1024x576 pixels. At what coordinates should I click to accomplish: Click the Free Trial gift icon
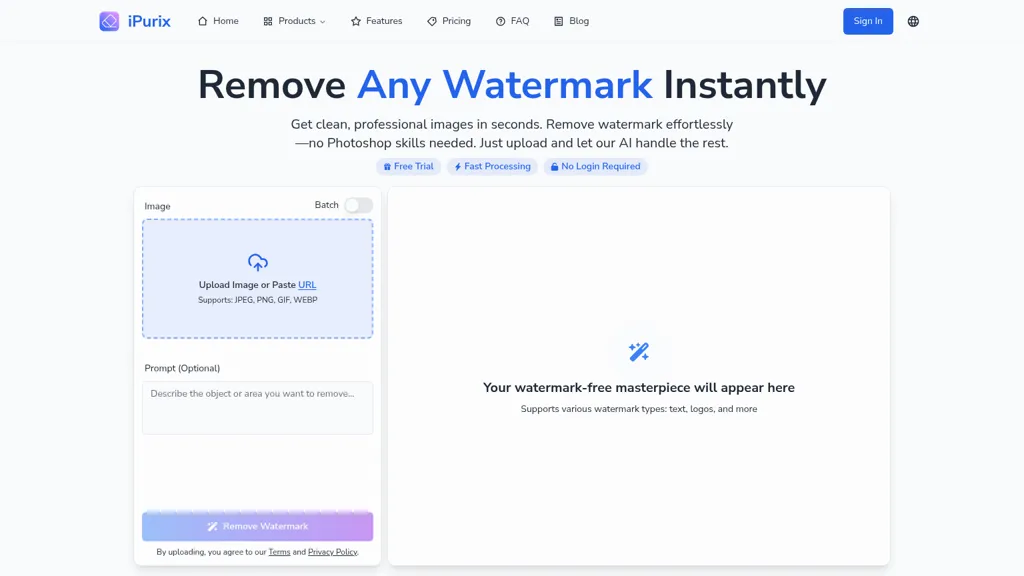[x=387, y=167]
